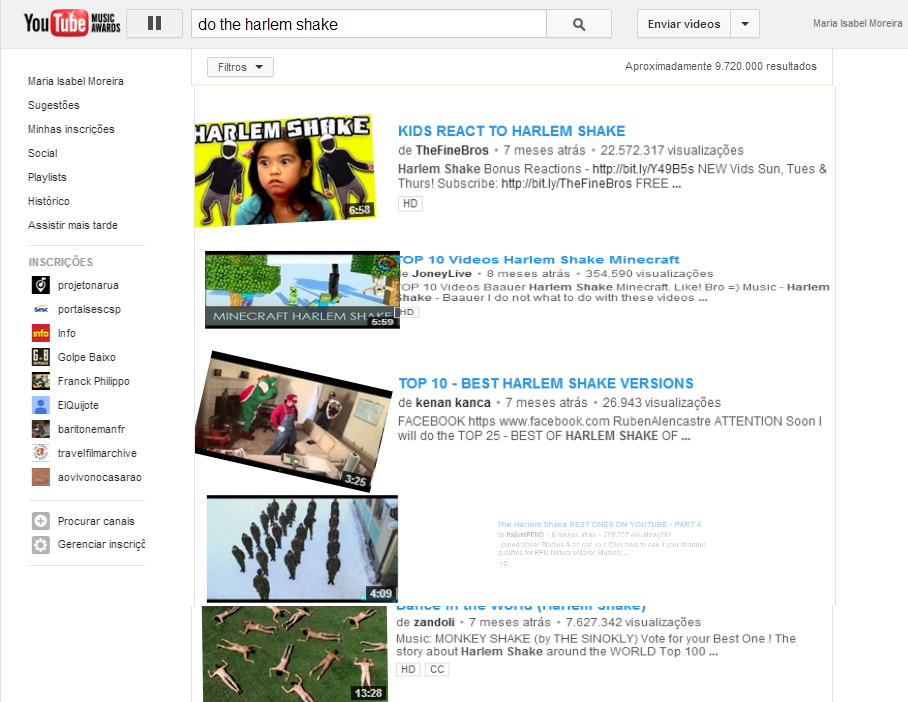Screen dimensions: 908x702
Task: Open the TOP 10 - BEST HARLEM SHAKE VERSIONS title
Action: point(545,383)
